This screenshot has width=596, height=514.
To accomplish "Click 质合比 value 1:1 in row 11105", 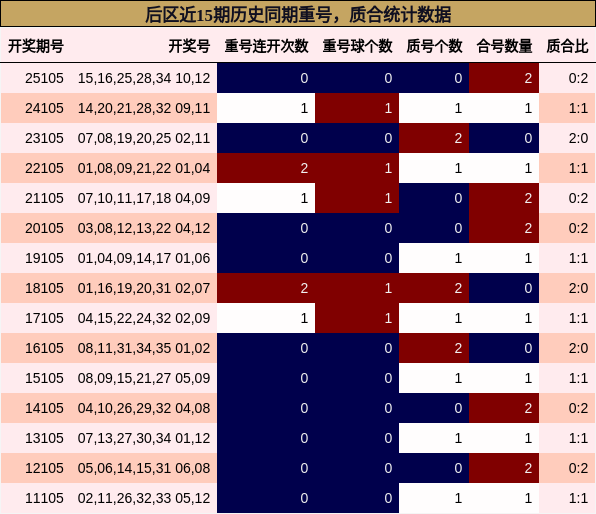I will (578, 498).
